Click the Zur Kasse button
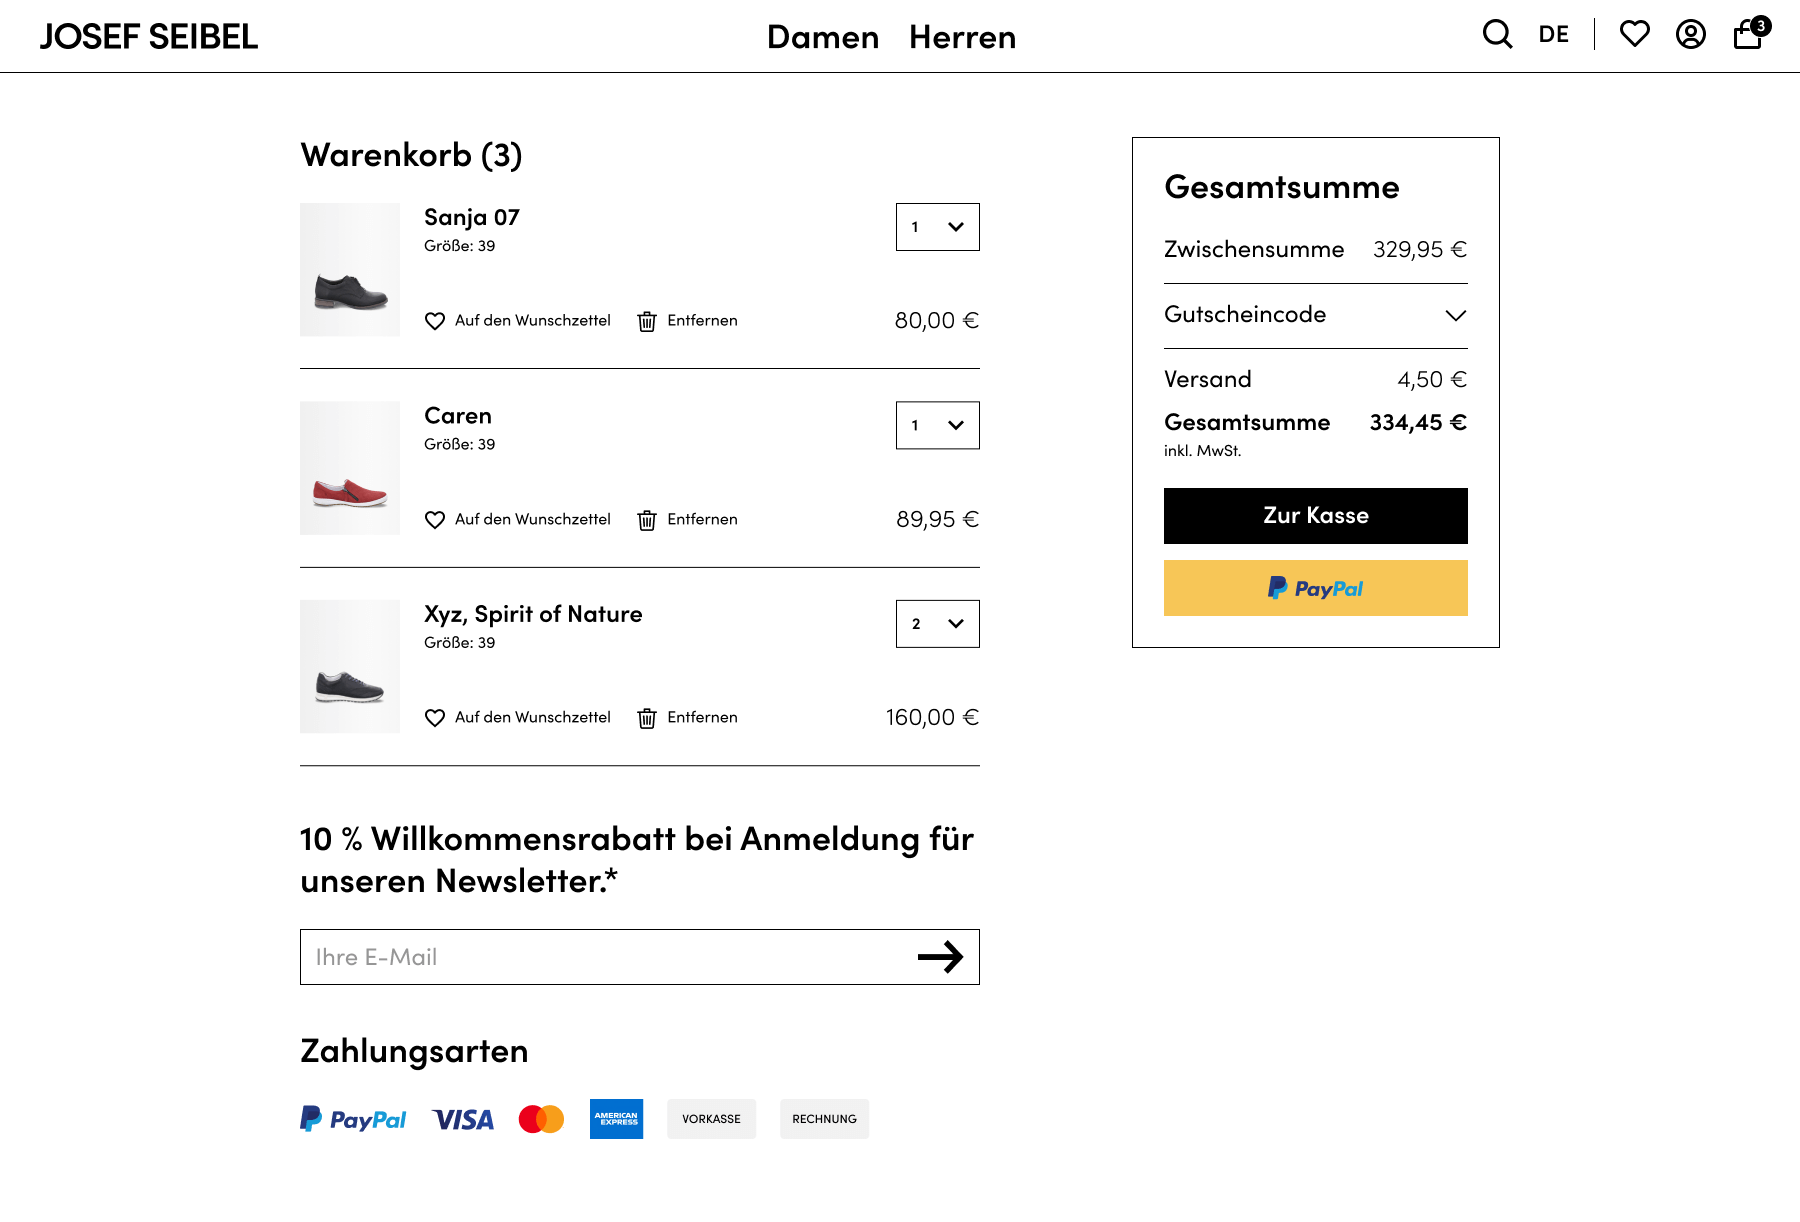 [x=1315, y=516]
